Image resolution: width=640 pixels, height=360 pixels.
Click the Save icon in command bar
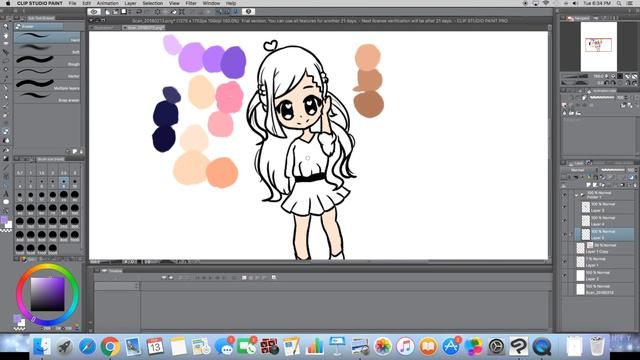pos(124,11)
